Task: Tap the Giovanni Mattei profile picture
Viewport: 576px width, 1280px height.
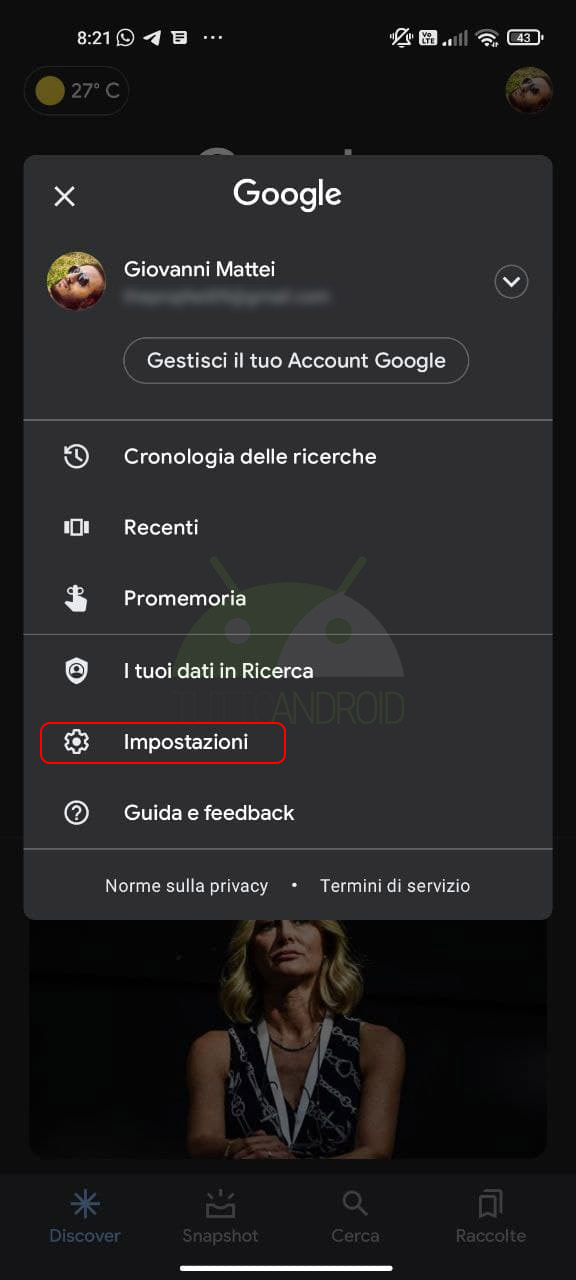Action: pos(76,281)
